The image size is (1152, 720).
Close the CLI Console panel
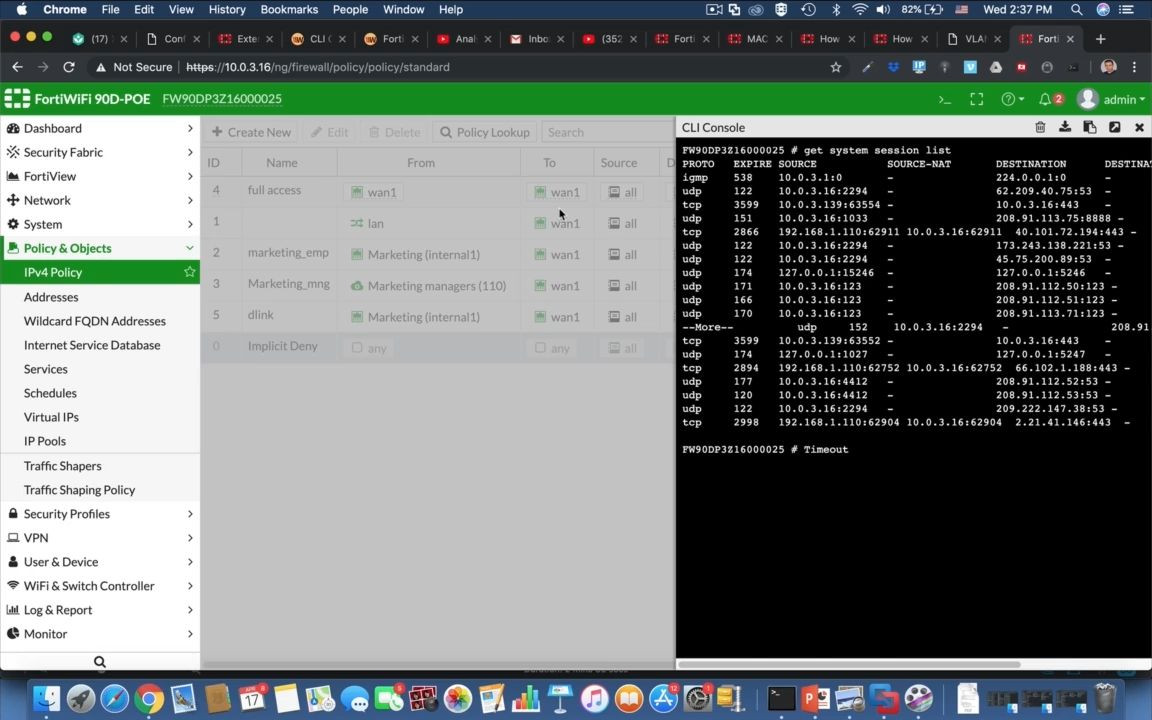[1139, 128]
